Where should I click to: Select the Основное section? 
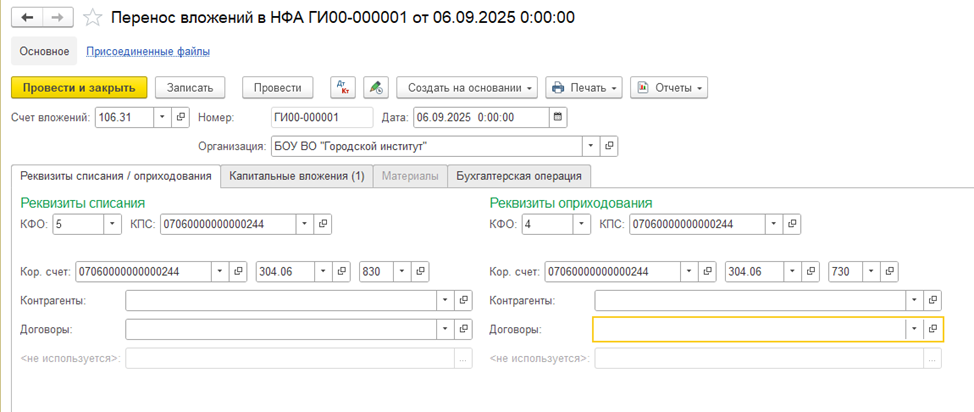pos(44,52)
